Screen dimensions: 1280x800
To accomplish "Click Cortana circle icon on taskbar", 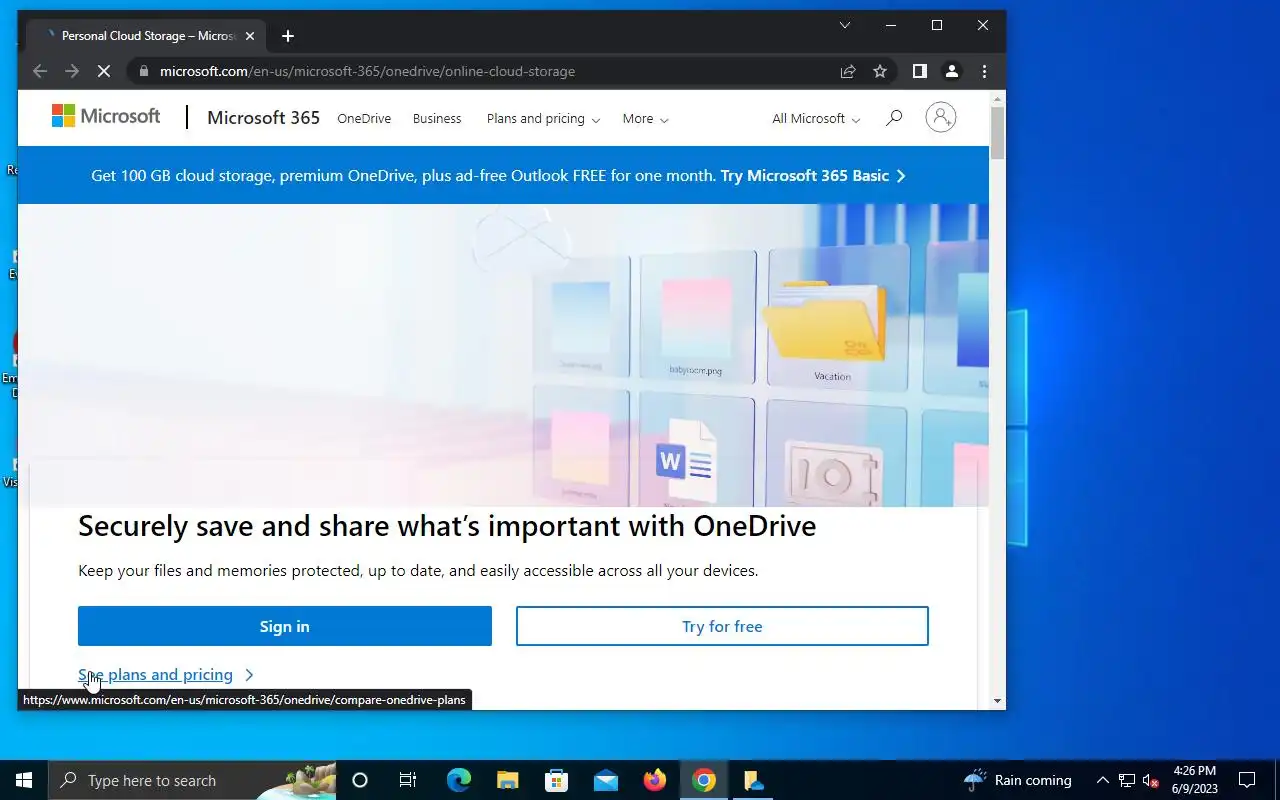I will point(360,780).
